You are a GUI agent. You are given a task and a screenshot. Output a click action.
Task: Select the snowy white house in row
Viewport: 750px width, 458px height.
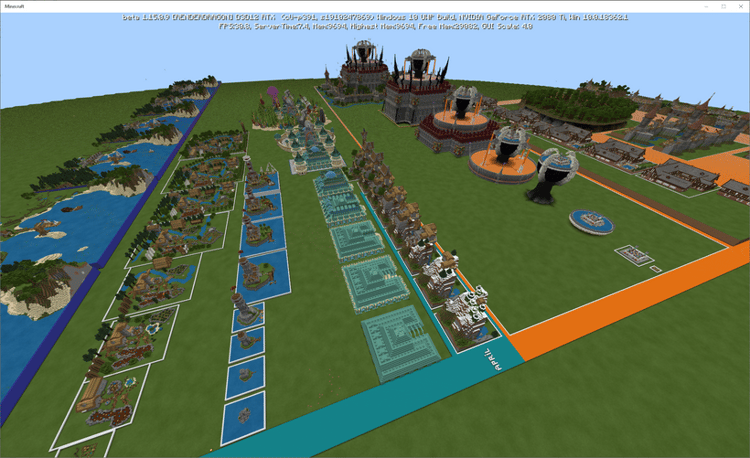click(x=467, y=315)
